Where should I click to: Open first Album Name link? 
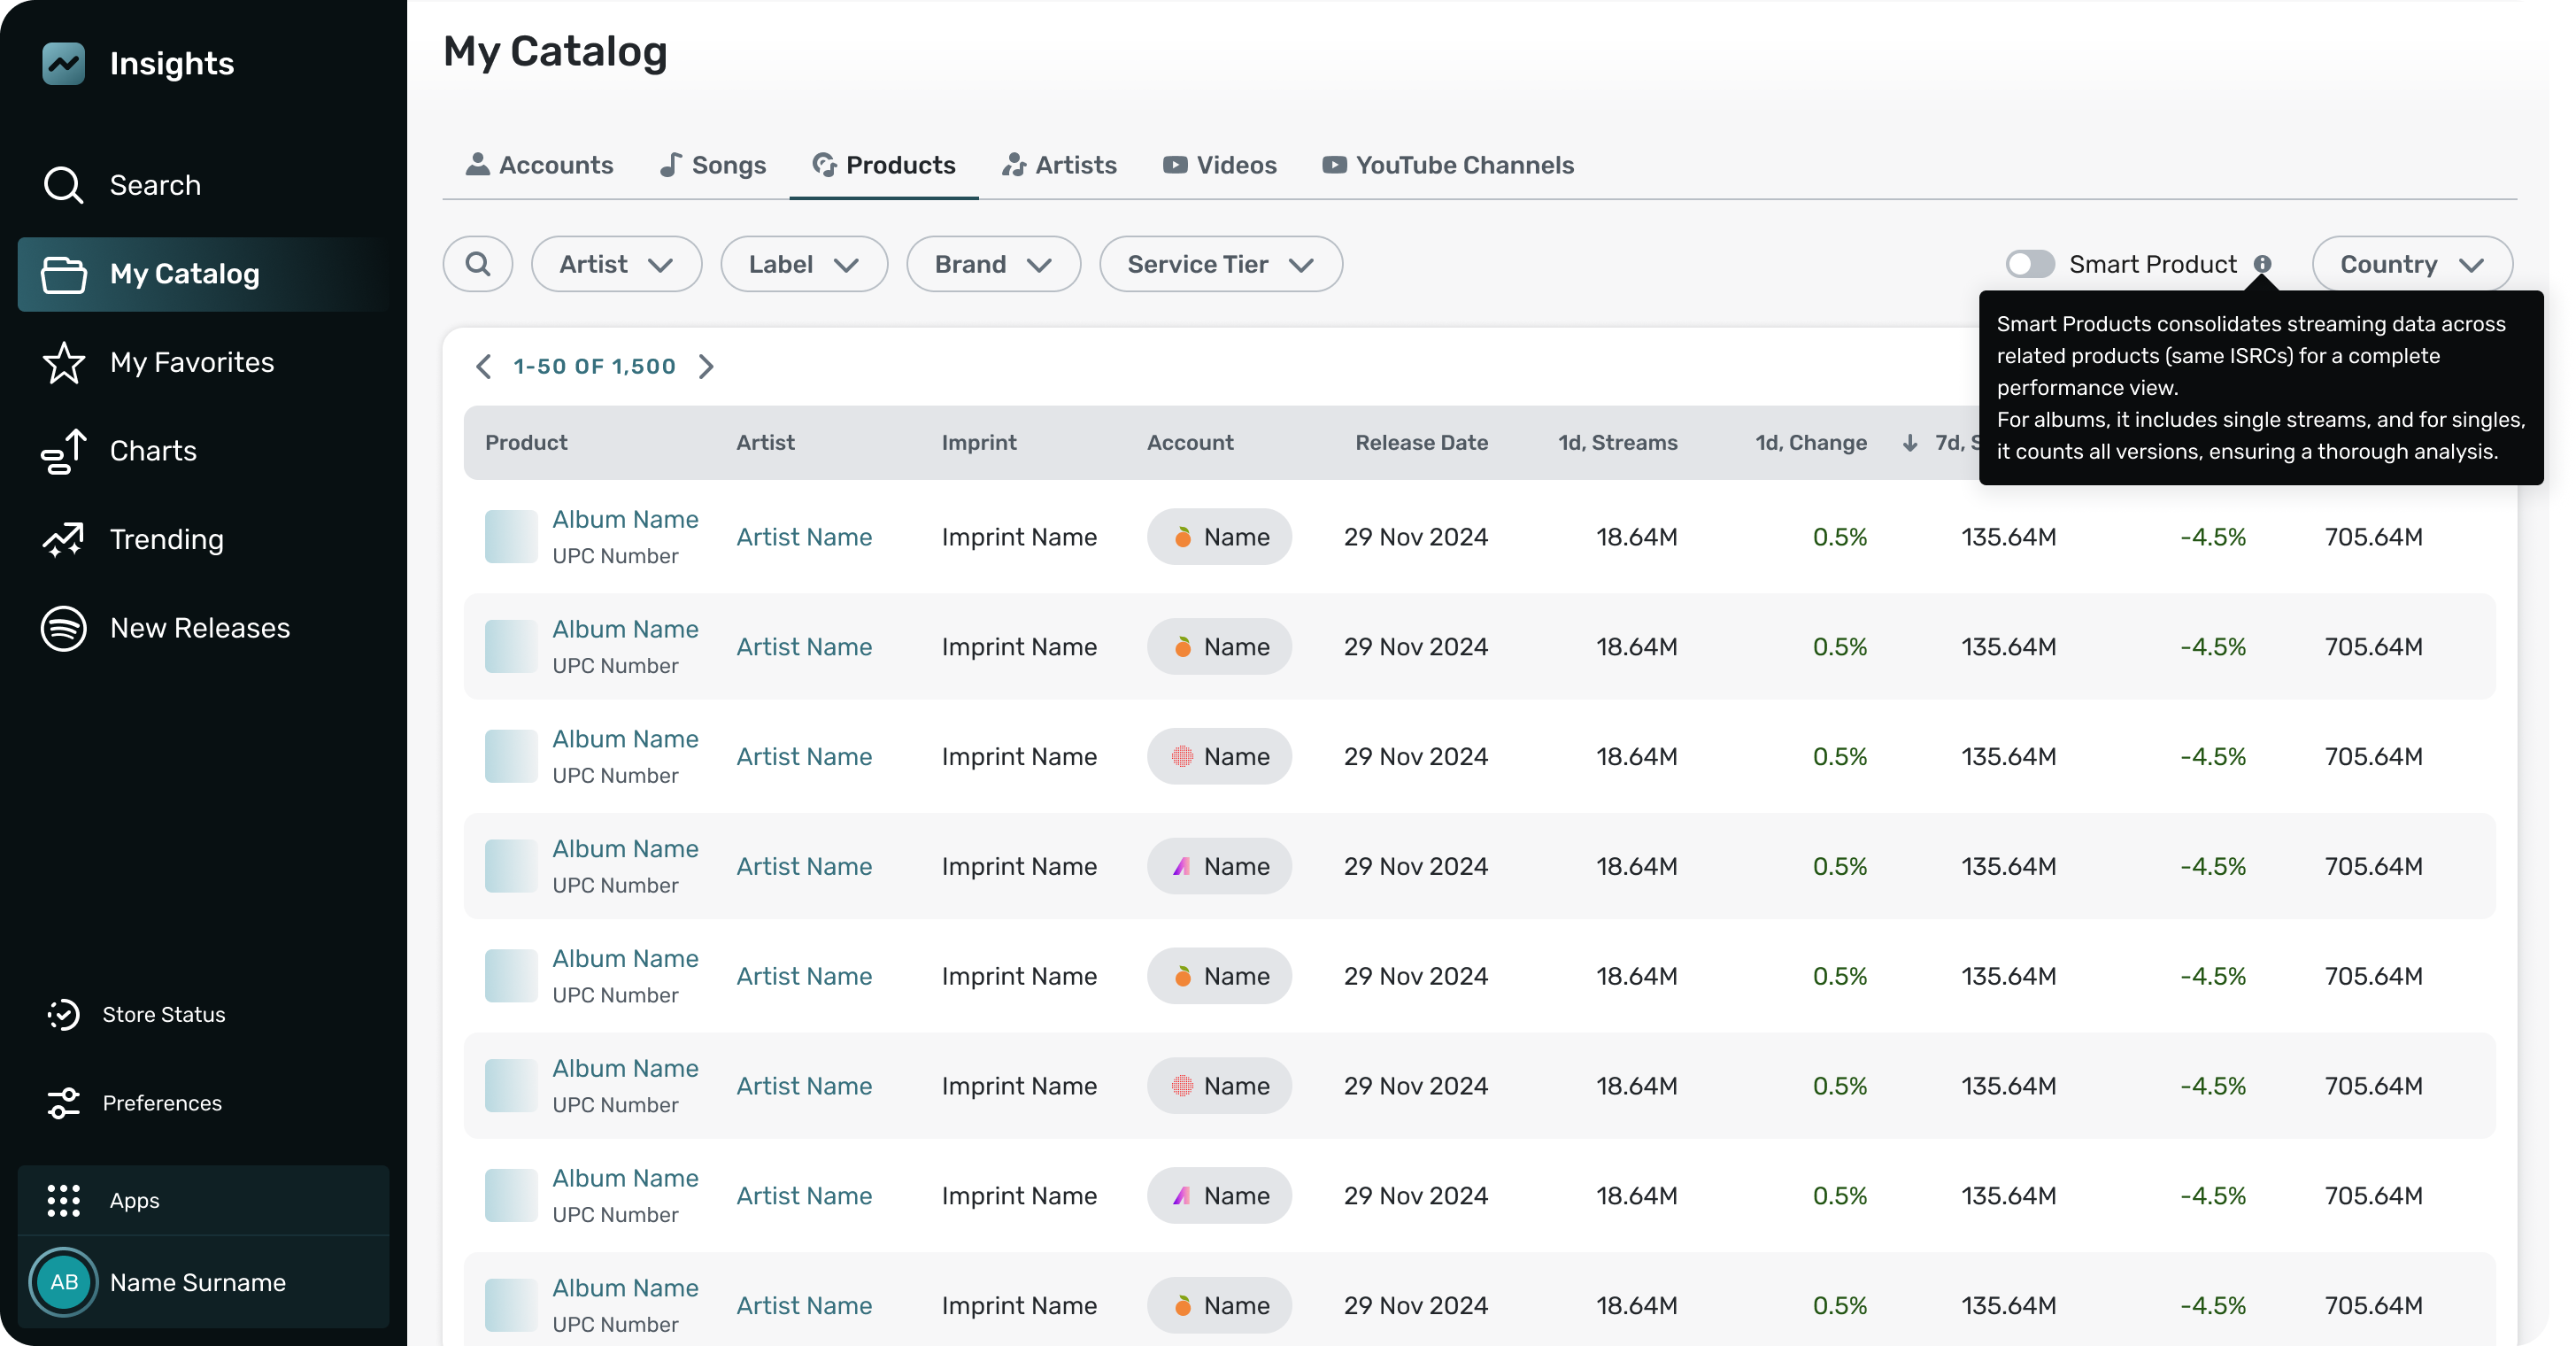(x=625, y=519)
